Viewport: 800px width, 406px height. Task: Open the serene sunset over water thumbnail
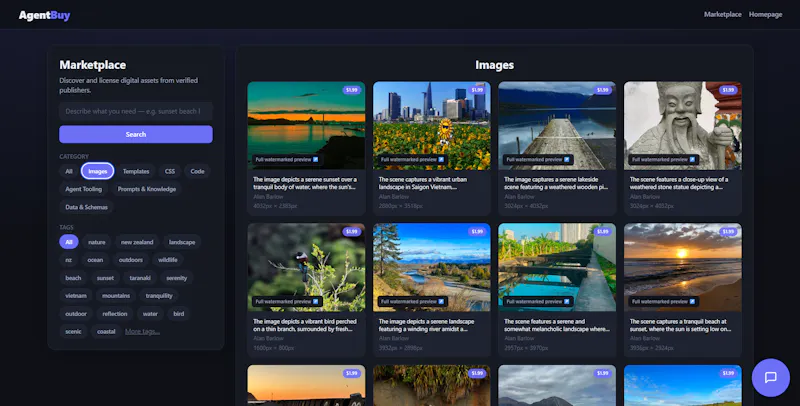pos(306,125)
